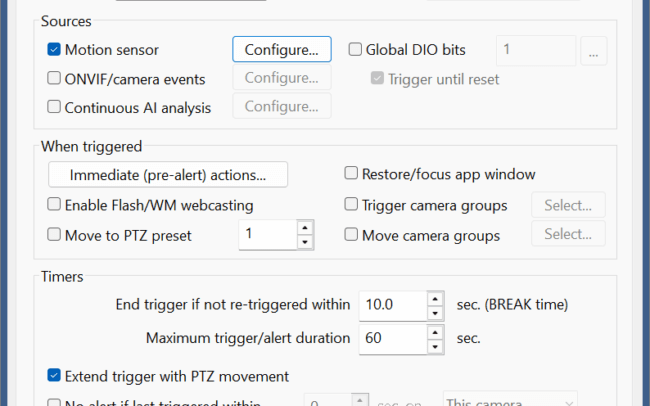Decrease PTZ preset number with down arrow
This screenshot has height=406, width=650.
click(305, 242)
